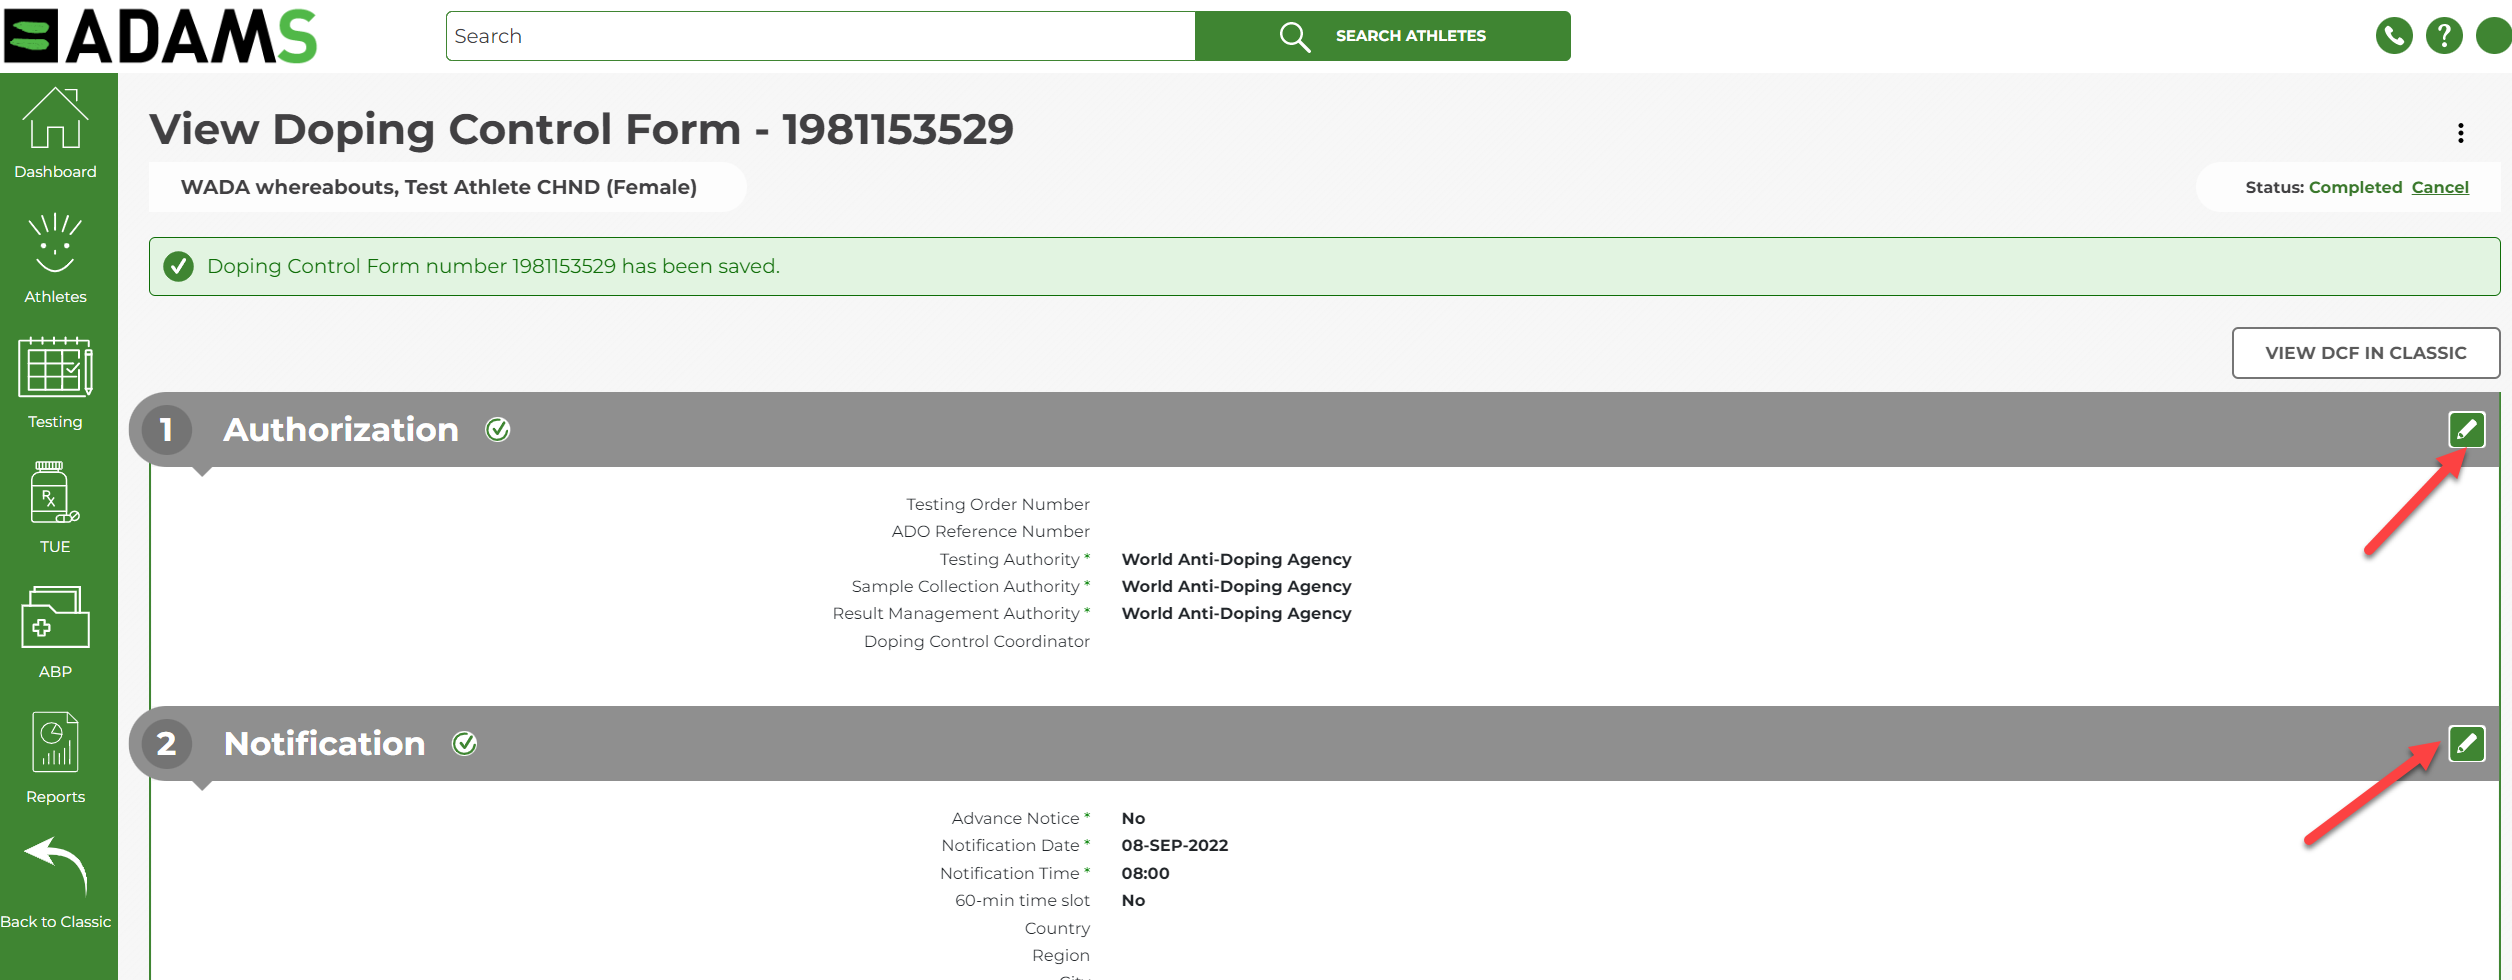Click the Testing Authority value World Anti-Doping Agency
The image size is (2512, 980).
tap(1236, 559)
